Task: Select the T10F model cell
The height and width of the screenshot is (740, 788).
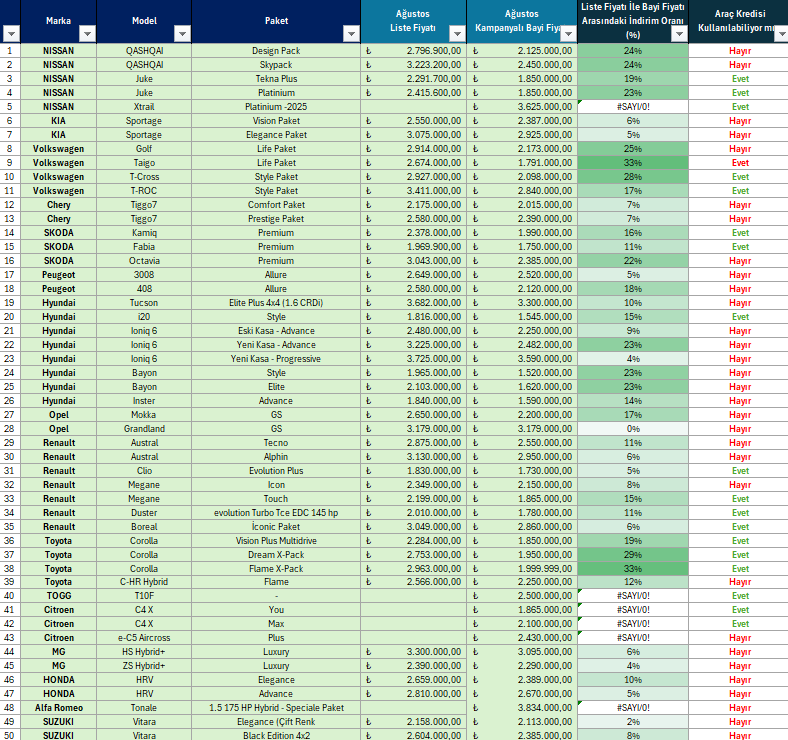Action: point(144,596)
